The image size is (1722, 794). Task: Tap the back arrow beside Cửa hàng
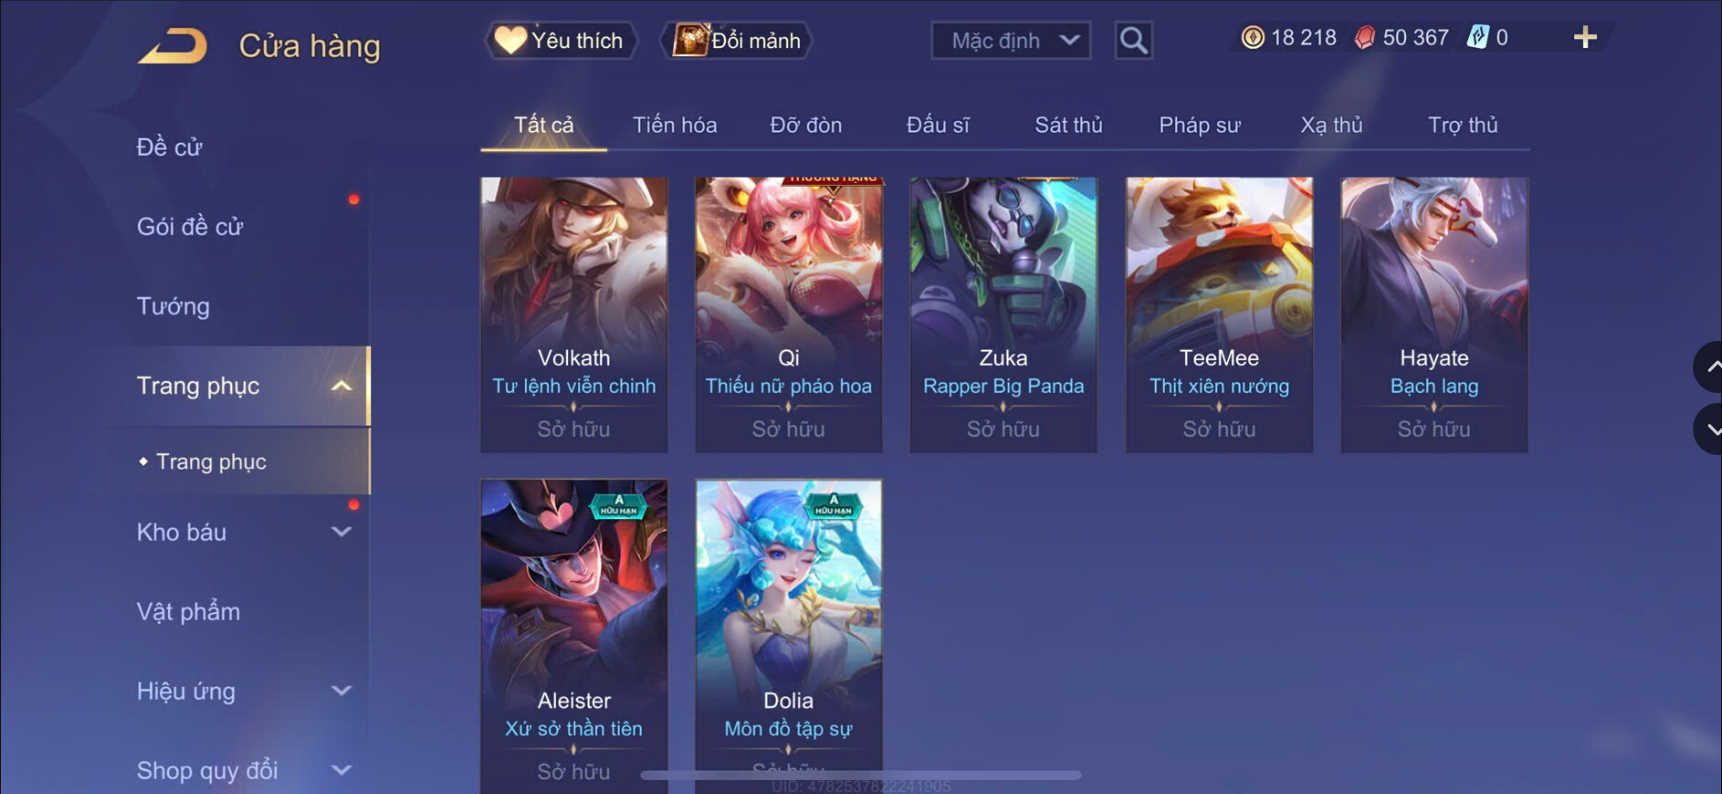pos(172,46)
